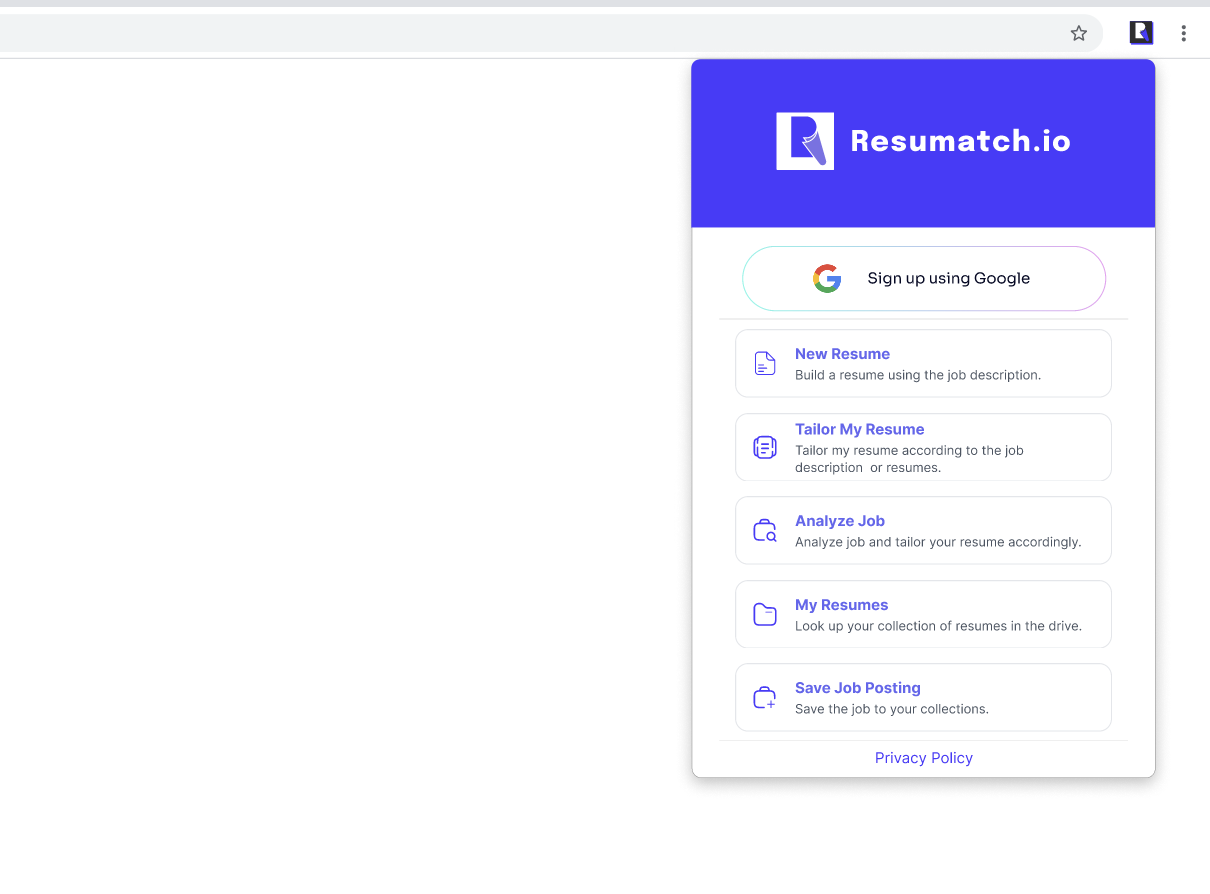Viewport: 1210px width, 894px height.
Task: Click the Resumatch.io logo in the header
Action: tap(805, 141)
